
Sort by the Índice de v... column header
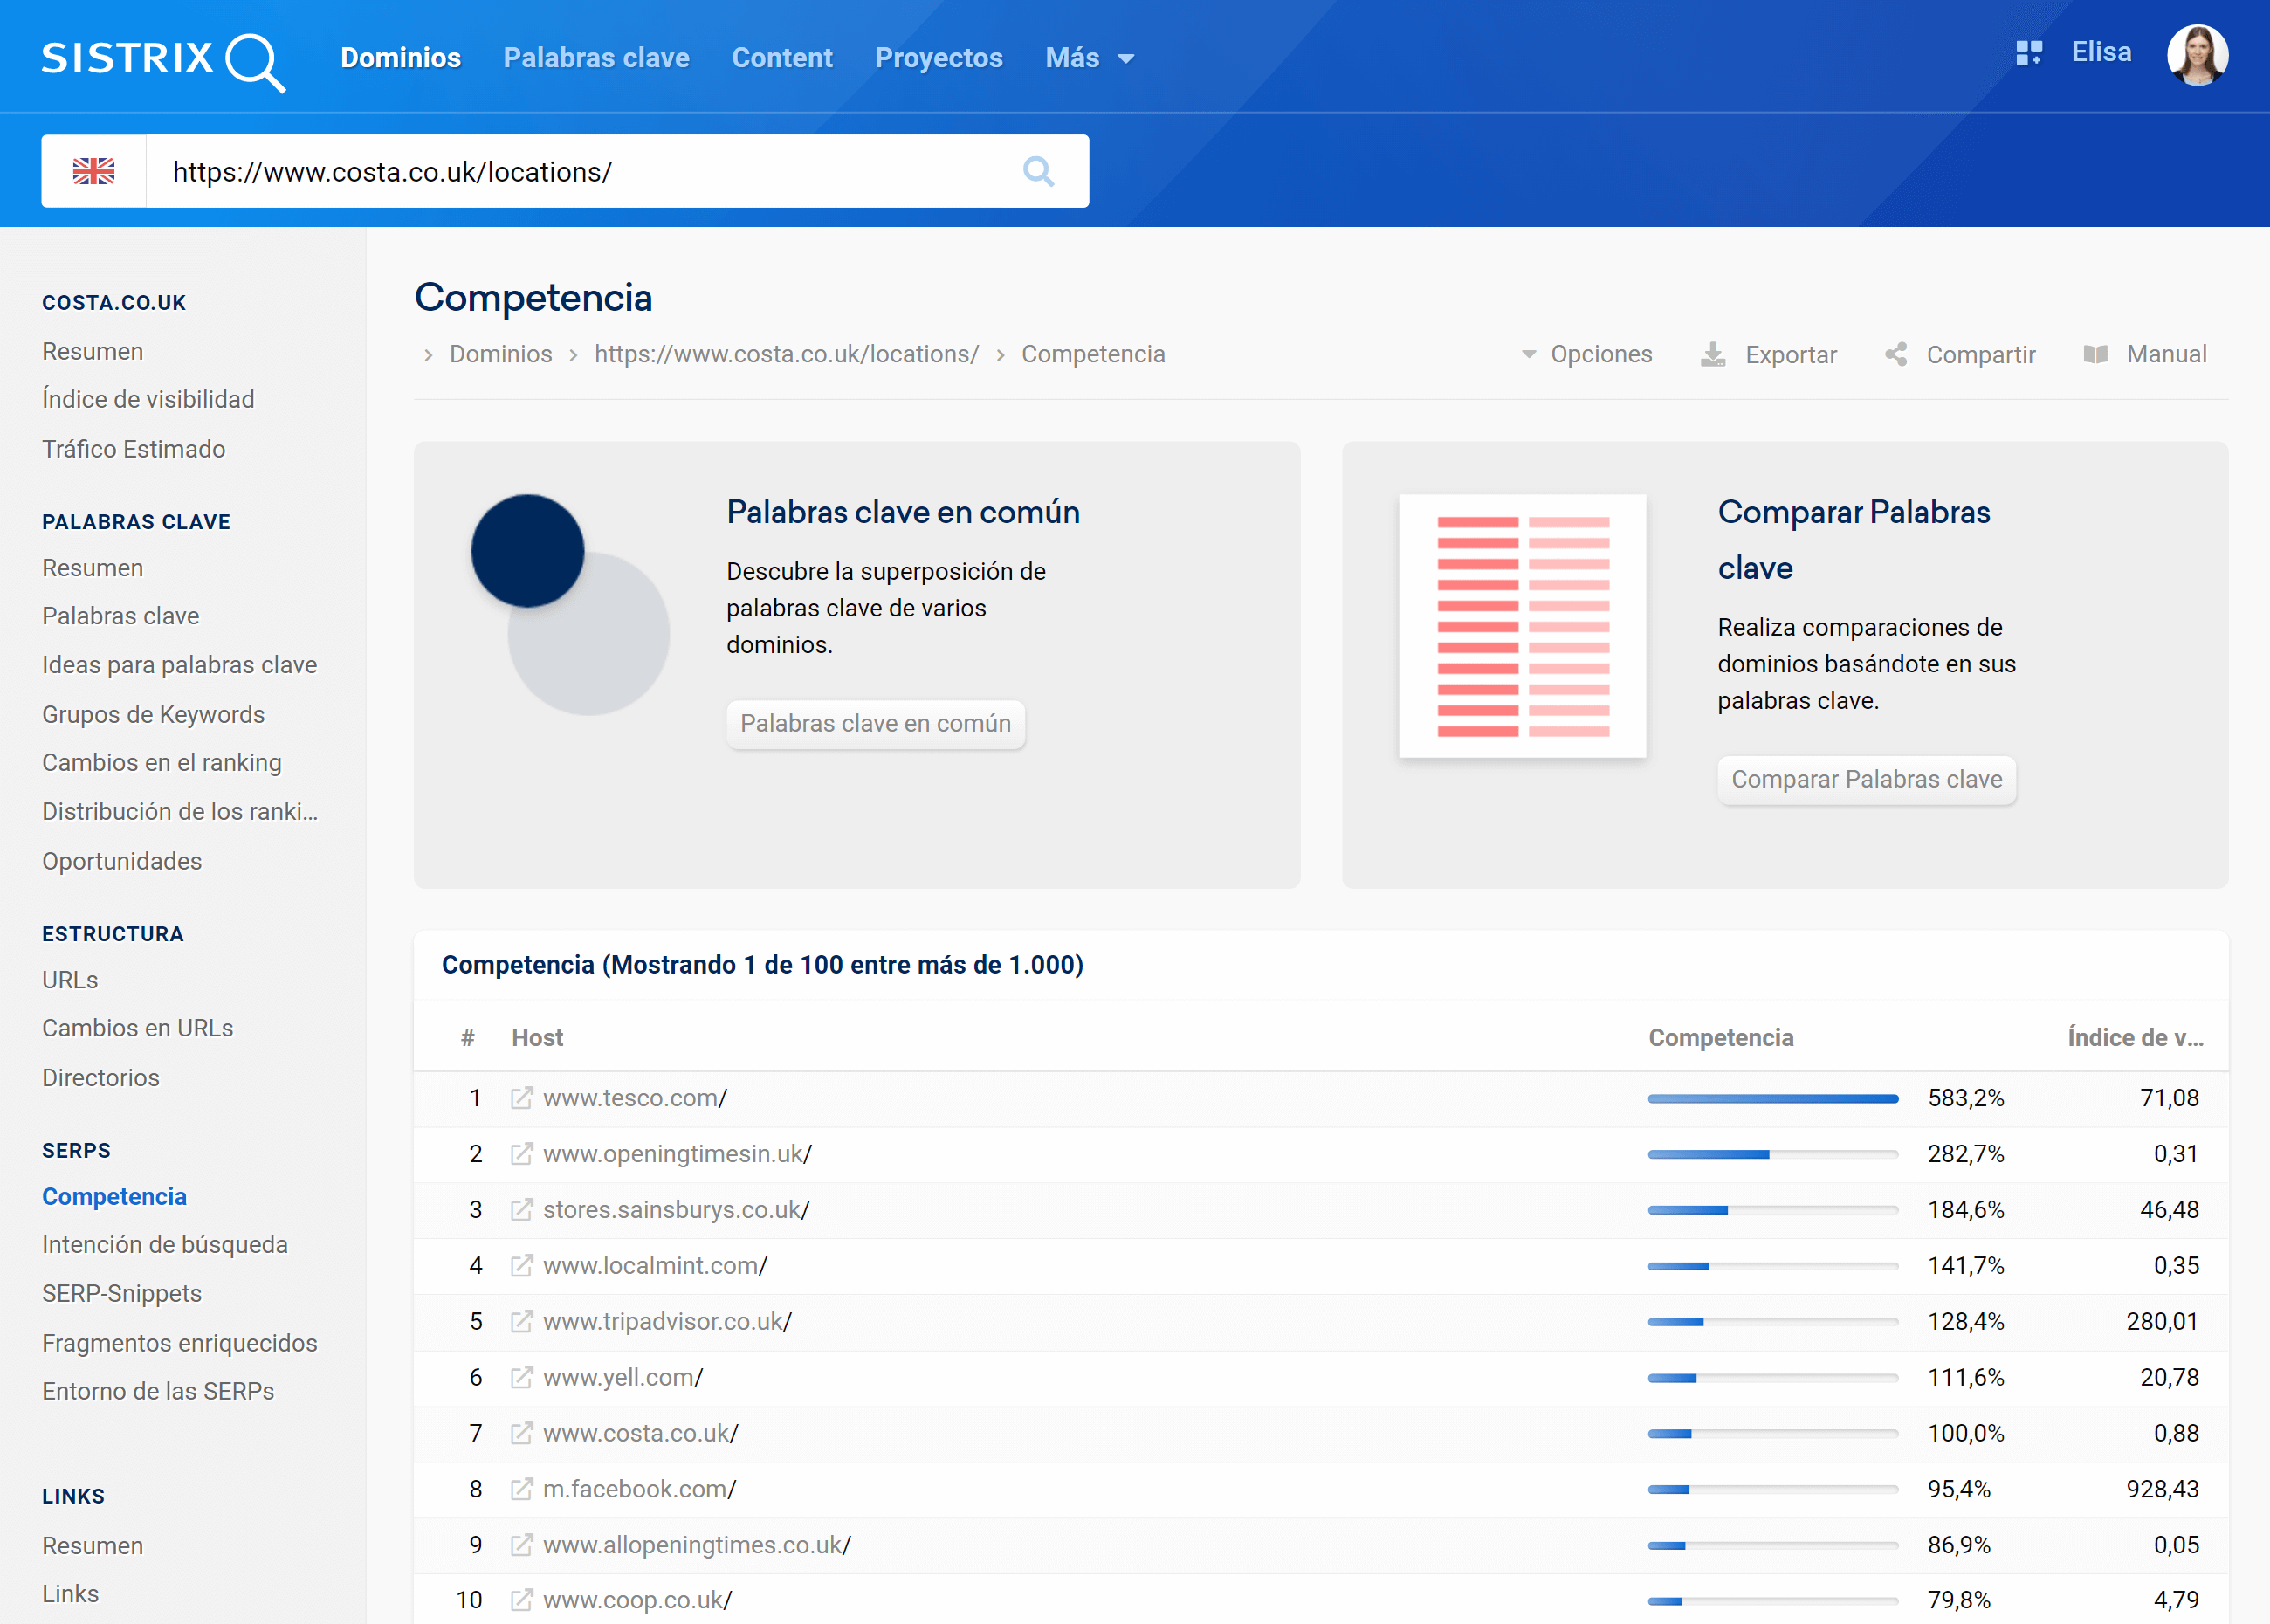click(x=2135, y=1037)
